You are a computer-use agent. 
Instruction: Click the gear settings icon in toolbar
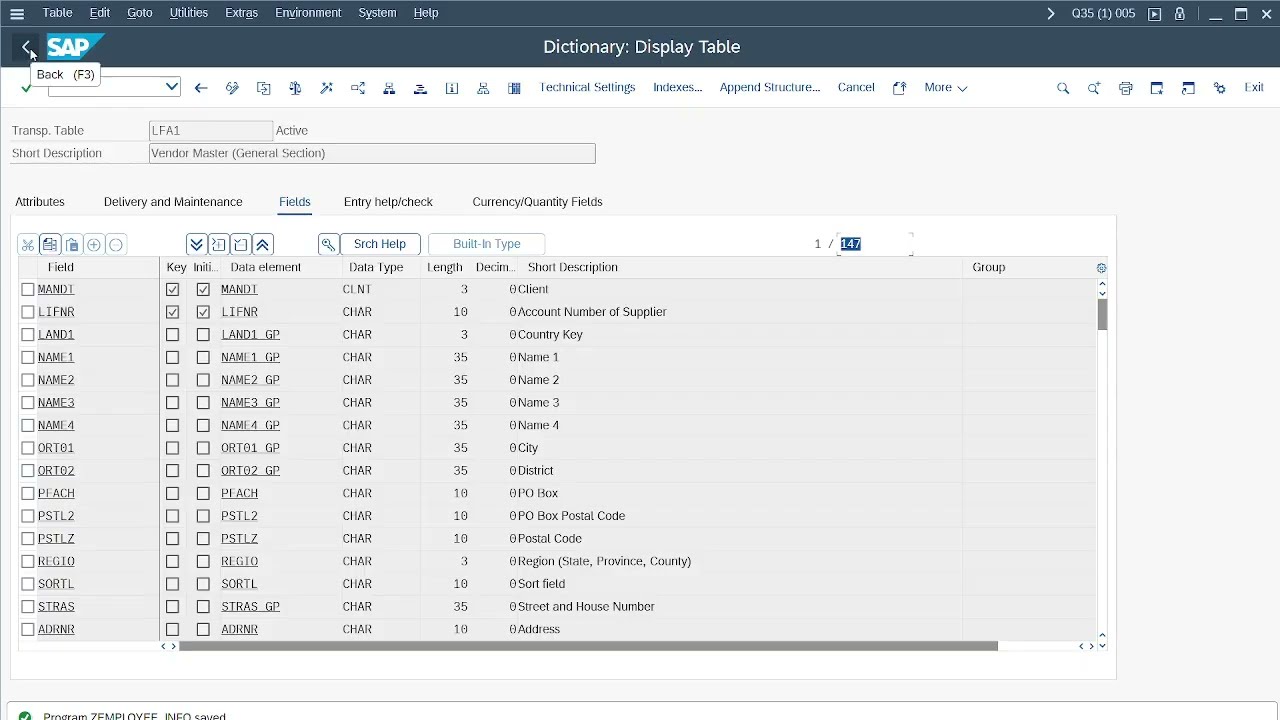pos(1220,88)
